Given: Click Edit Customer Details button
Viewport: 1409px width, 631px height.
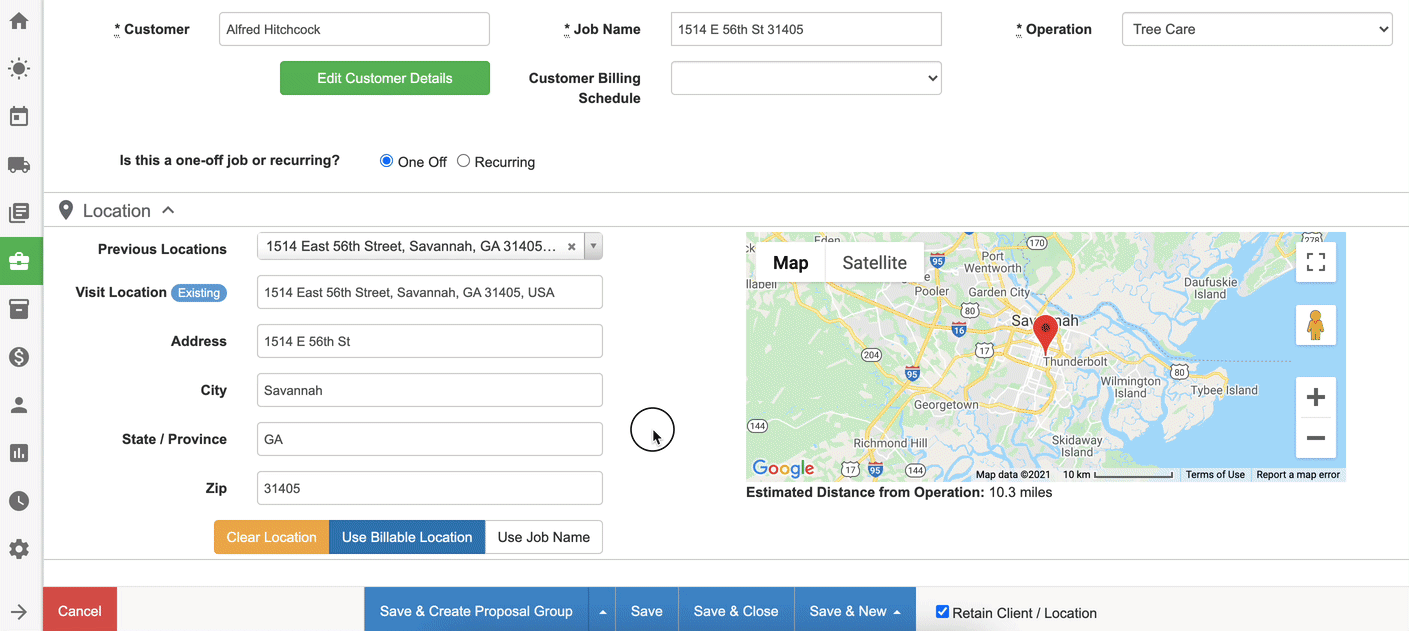Looking at the screenshot, I should coord(385,78).
